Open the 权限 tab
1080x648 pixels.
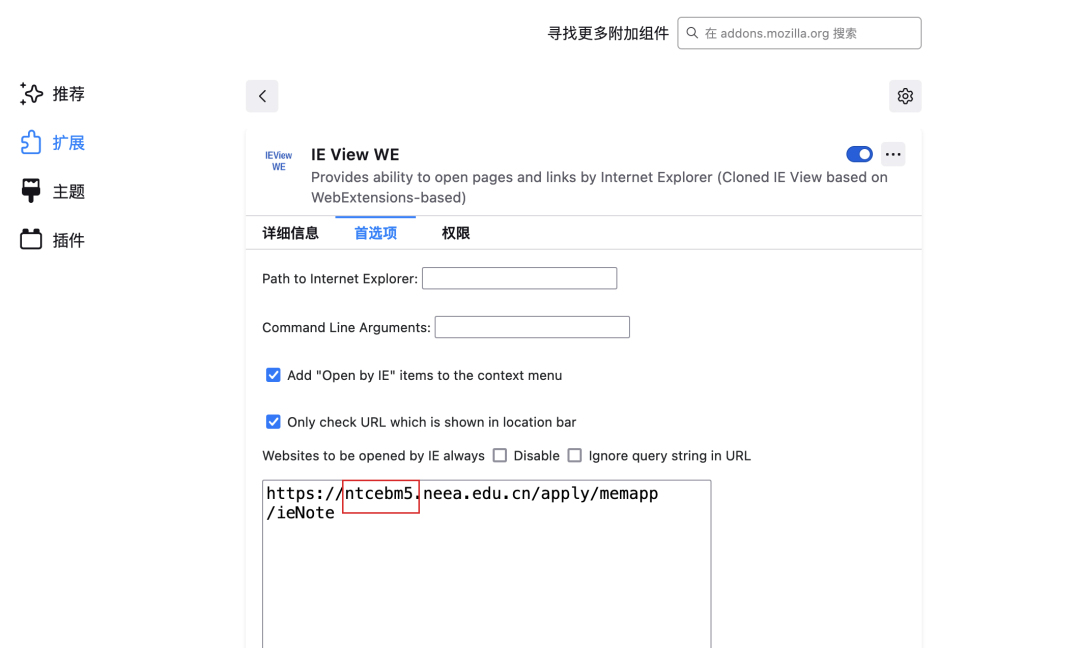coord(455,232)
